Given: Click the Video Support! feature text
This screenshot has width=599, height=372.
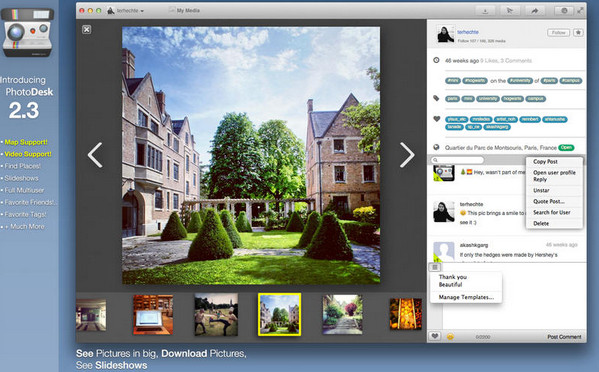Looking at the screenshot, I should click(28, 154).
